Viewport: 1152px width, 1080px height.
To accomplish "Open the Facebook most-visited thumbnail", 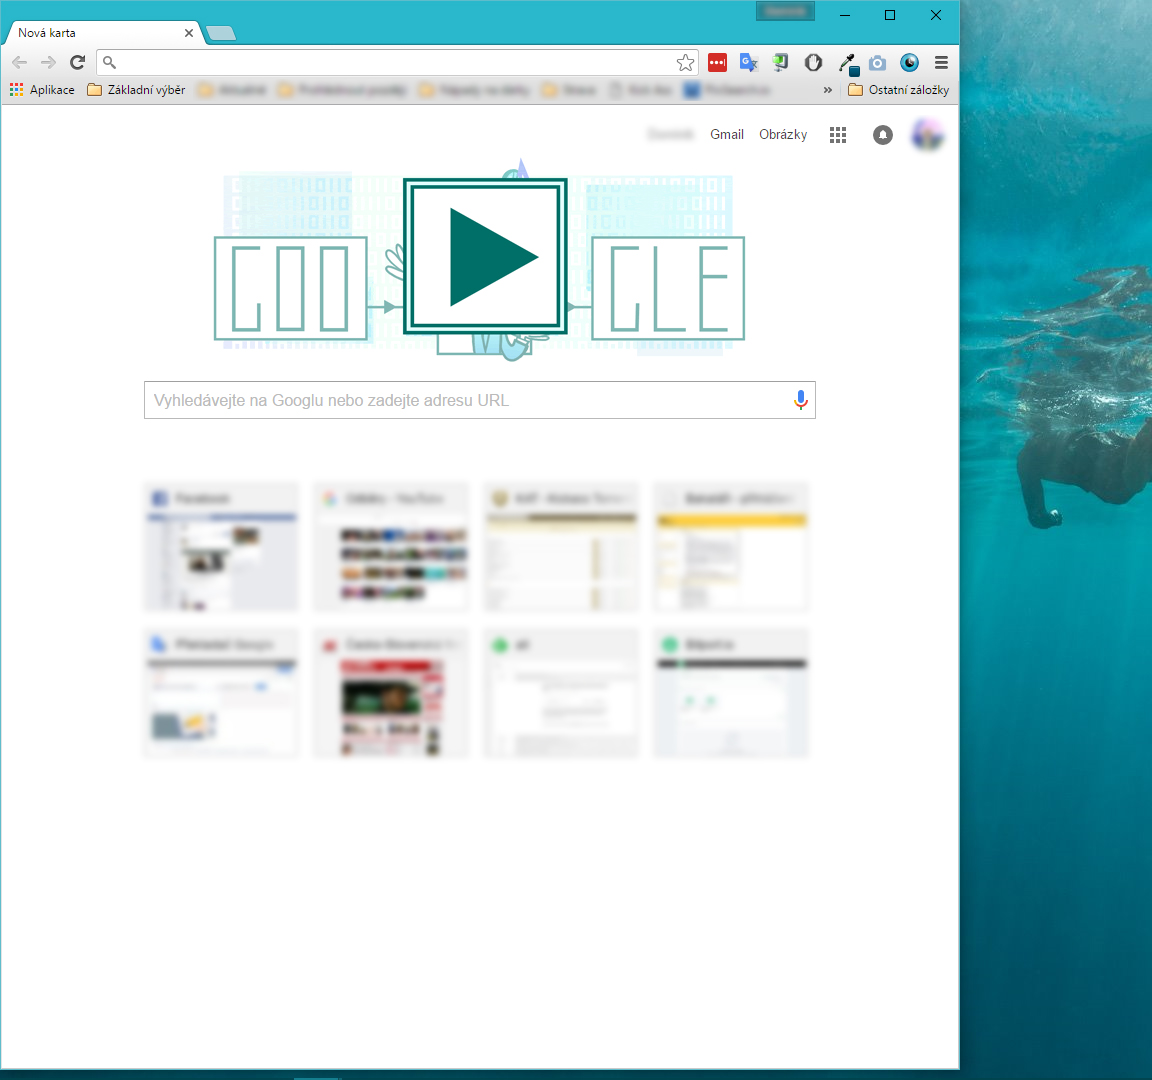I will 221,547.
